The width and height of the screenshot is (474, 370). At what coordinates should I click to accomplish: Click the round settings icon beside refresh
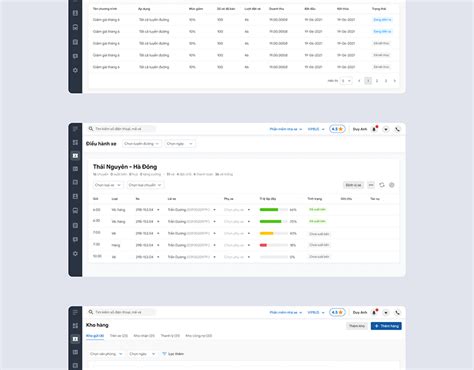coord(392,185)
